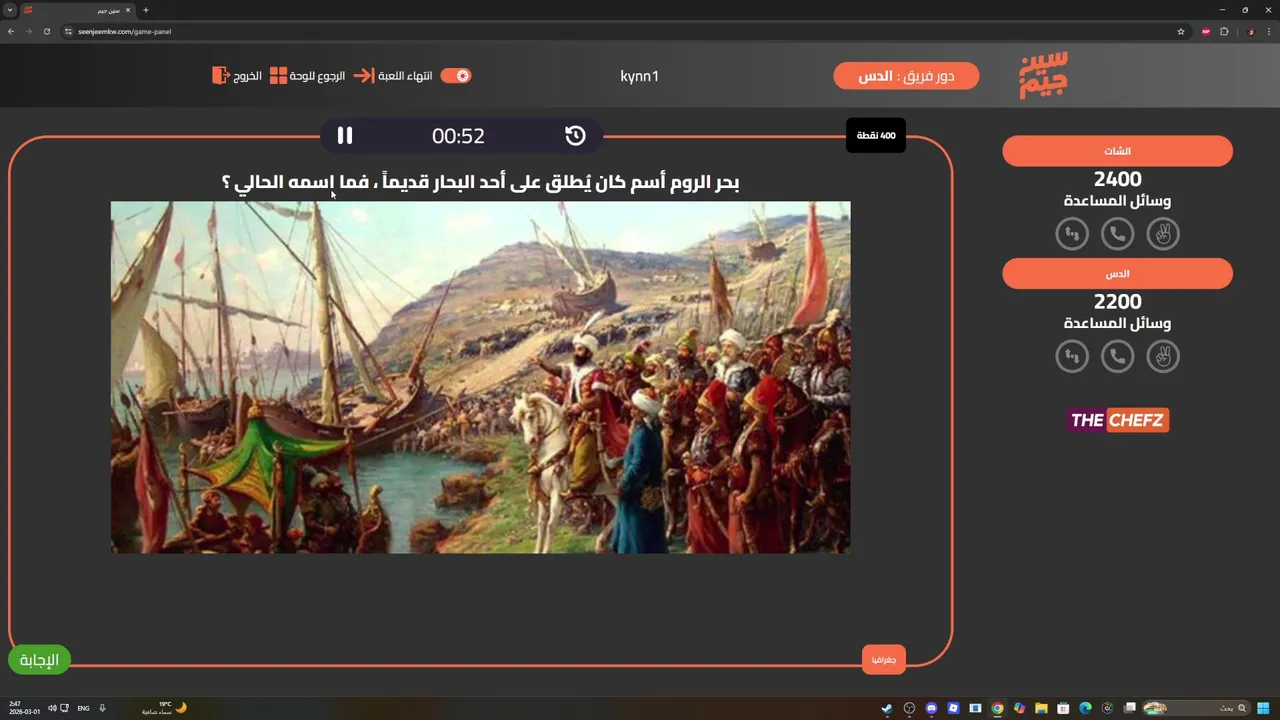The width and height of the screenshot is (1280, 720).
Task: Open Google Chrome from the taskbar
Action: pos(997,708)
